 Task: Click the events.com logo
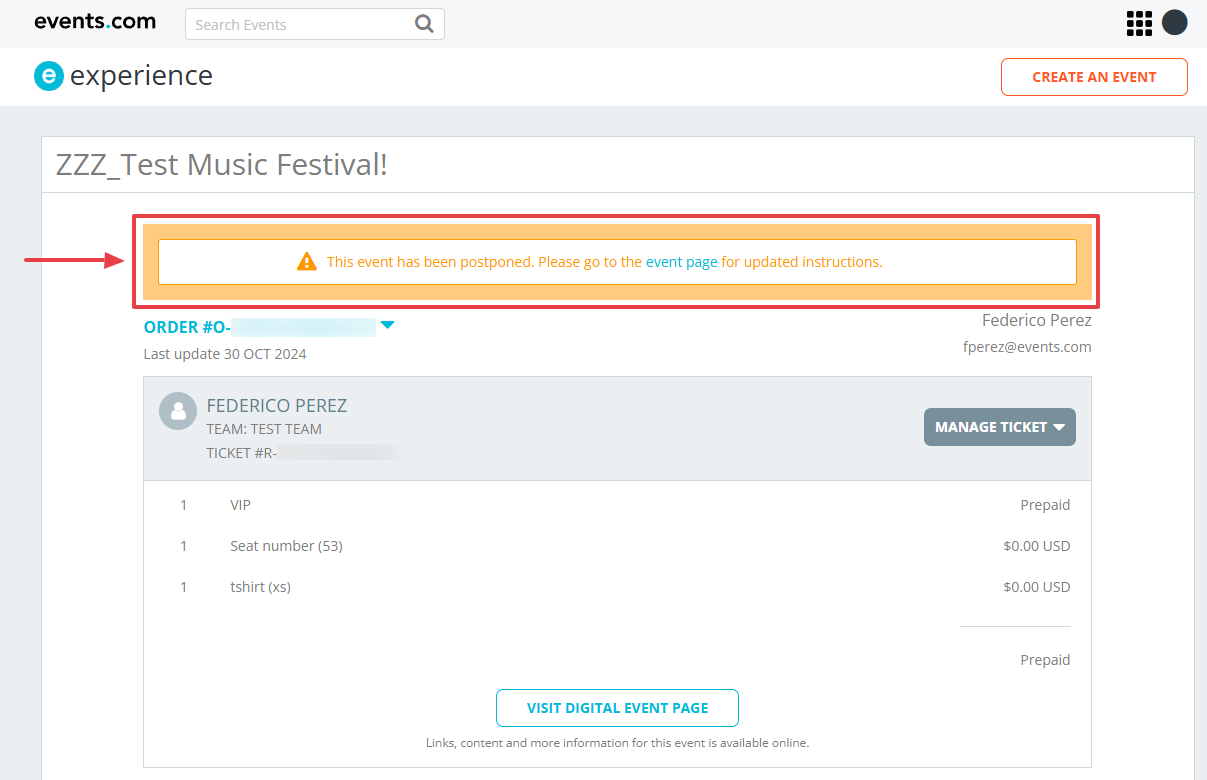pos(95,21)
